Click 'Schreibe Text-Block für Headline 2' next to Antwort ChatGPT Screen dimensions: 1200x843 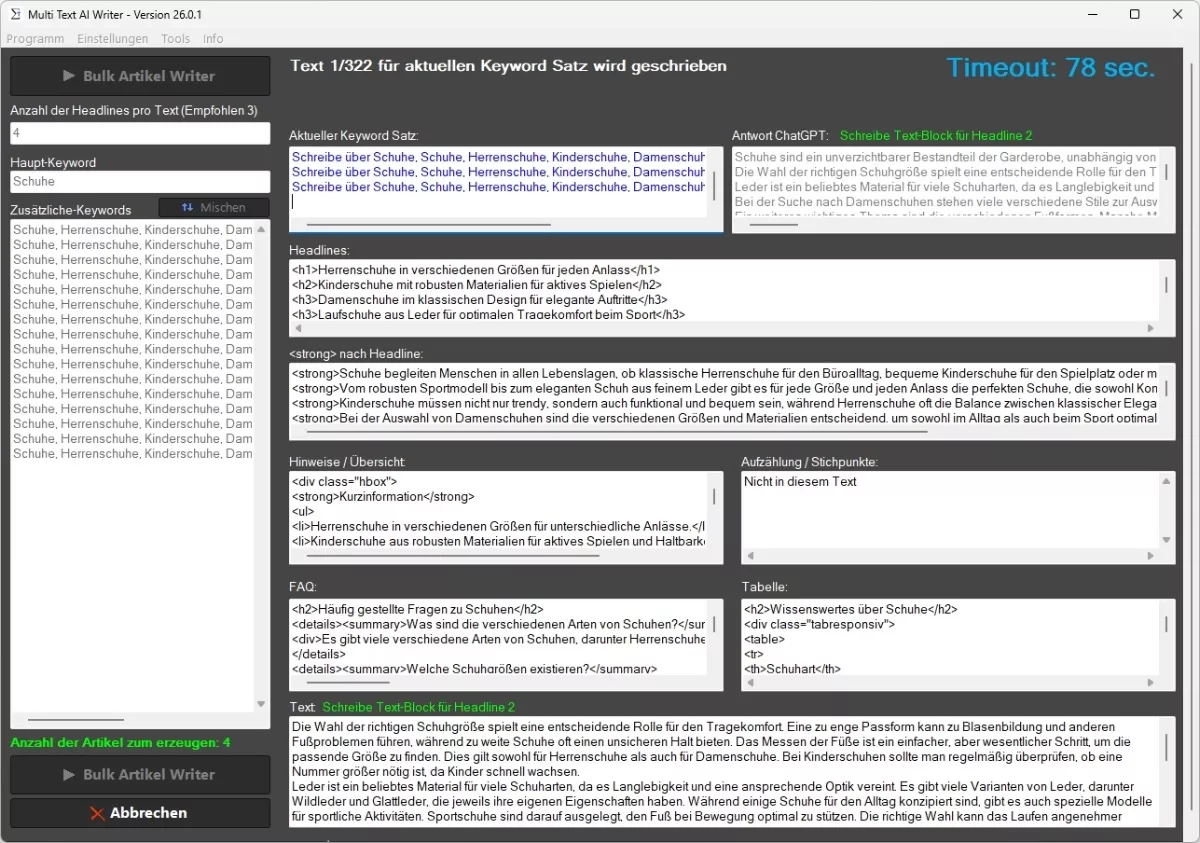(x=935, y=136)
